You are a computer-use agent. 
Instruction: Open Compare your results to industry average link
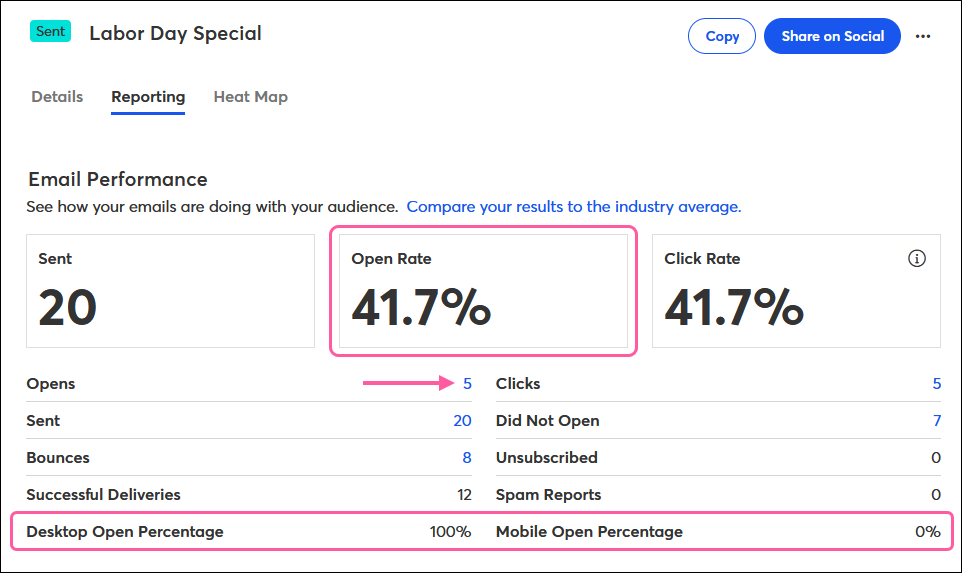[x=573, y=207]
